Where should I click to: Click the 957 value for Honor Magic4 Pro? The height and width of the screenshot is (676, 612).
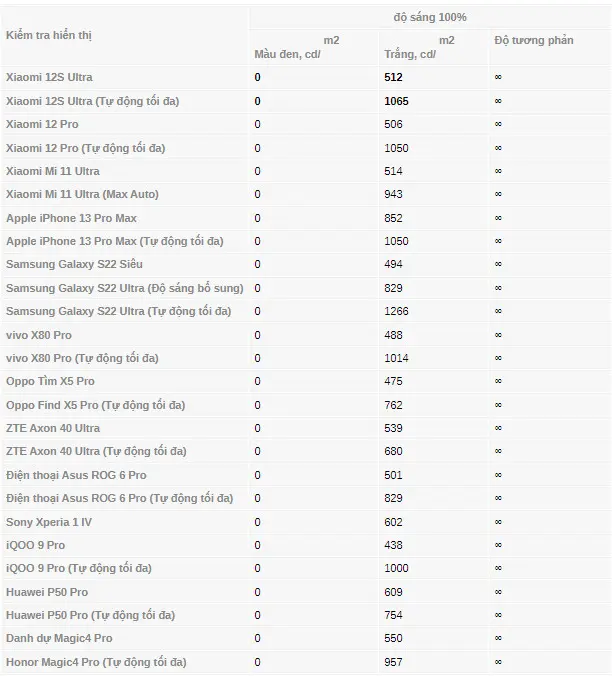tap(393, 662)
